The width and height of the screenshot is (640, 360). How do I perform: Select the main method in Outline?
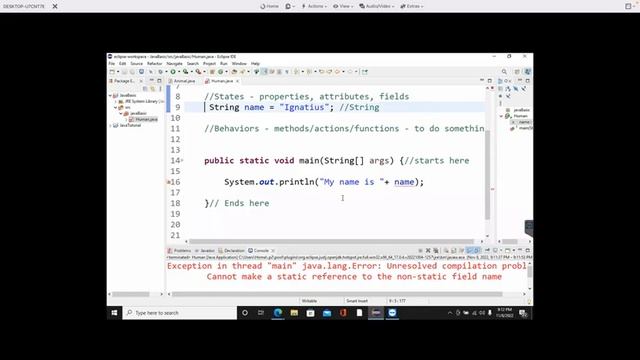coord(522,128)
